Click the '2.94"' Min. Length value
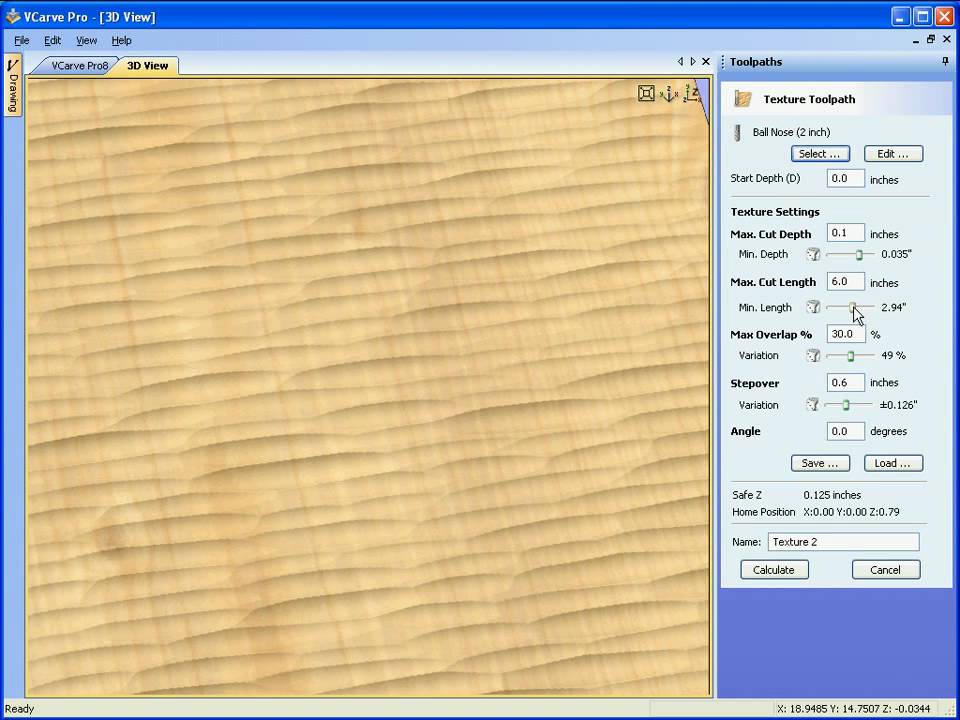 click(x=893, y=307)
